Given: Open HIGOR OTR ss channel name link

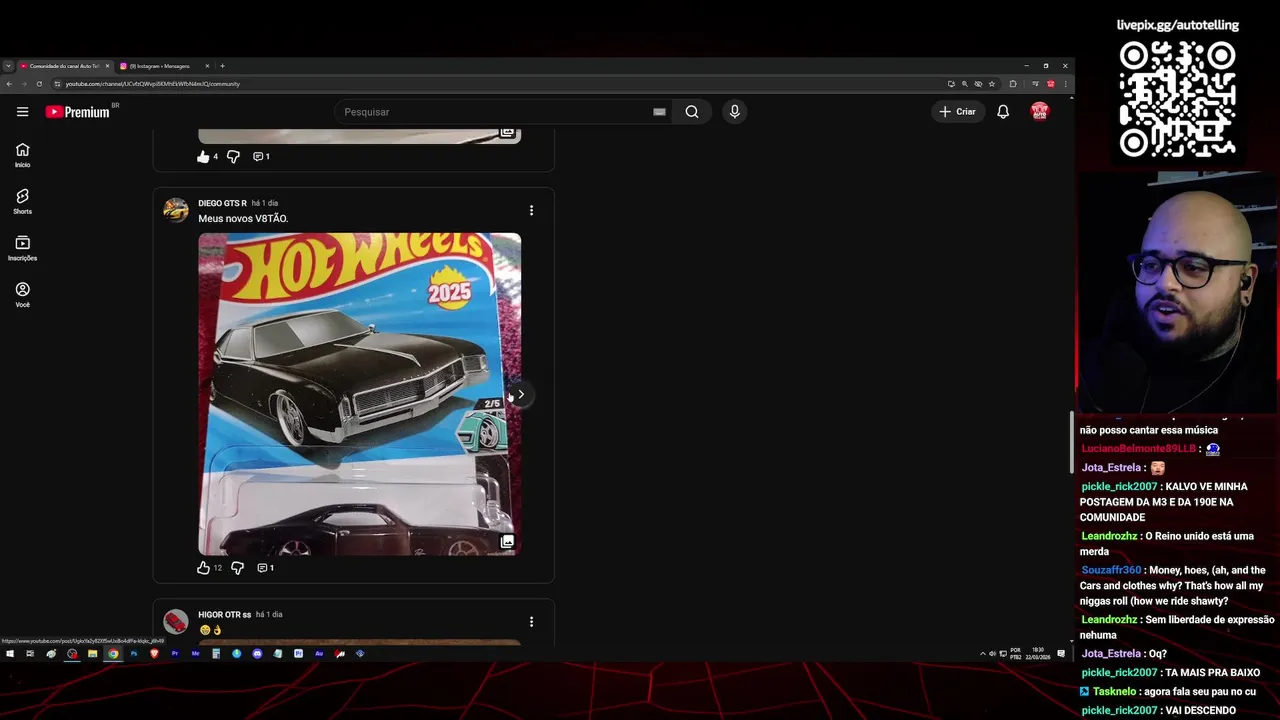Looking at the screenshot, I should pyautogui.click(x=224, y=614).
